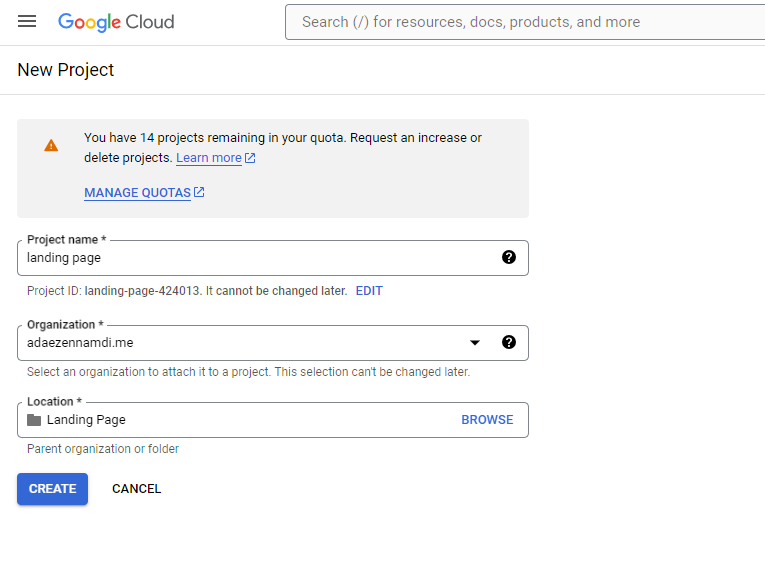Open the hamburger navigation menu
This screenshot has width=765, height=566.
[27, 21]
